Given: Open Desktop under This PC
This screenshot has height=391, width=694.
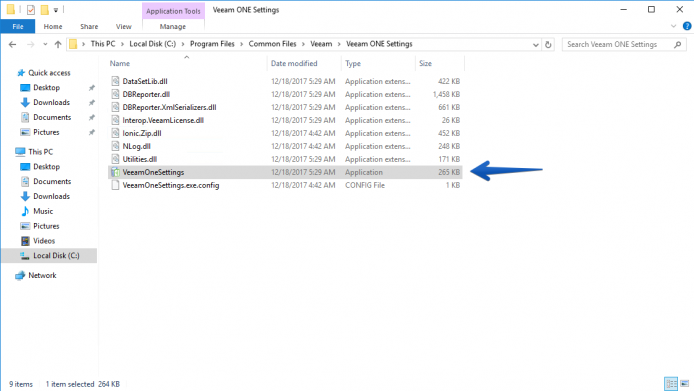Looking at the screenshot, I should 46,166.
